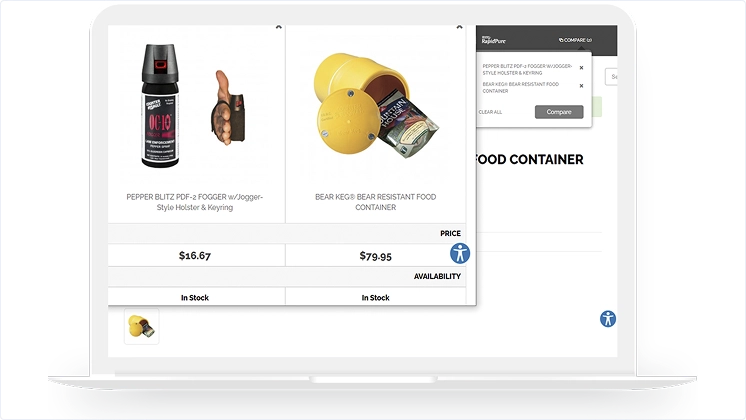This screenshot has height=420, width=746.
Task: Click In Stock under the Bear Keg column
Action: (x=375, y=298)
